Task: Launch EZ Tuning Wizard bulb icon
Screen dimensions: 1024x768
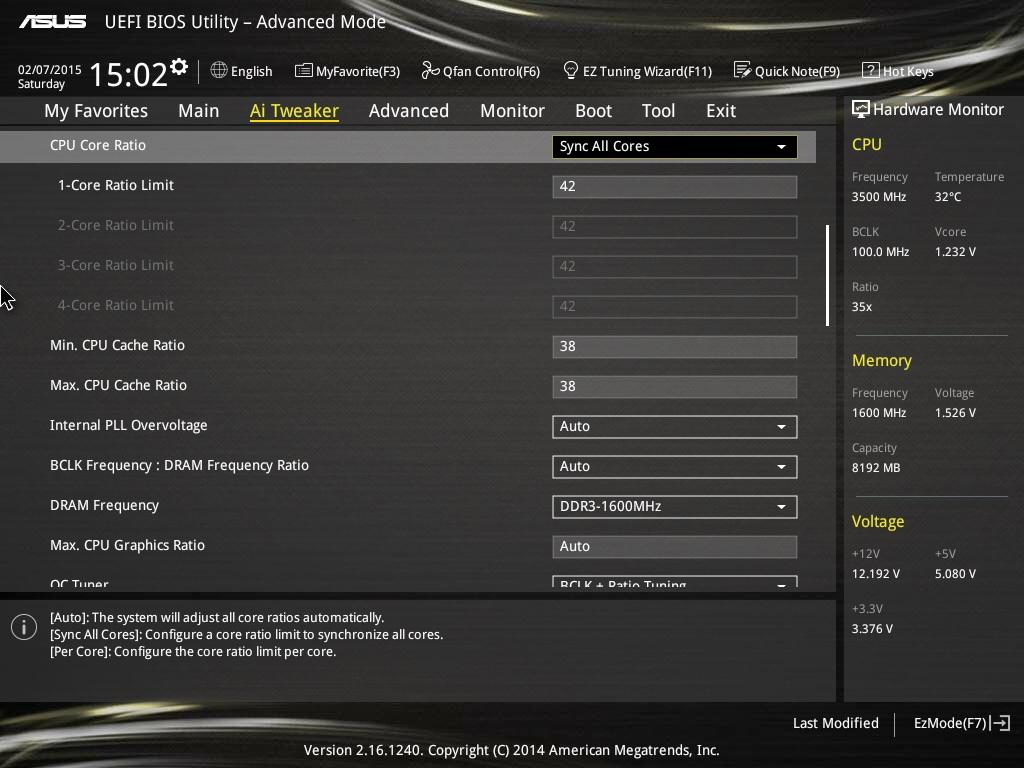Action: 570,70
